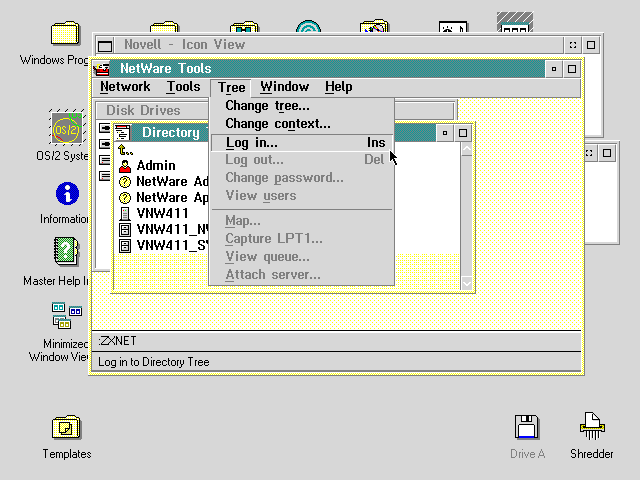Click the VNW411_N volume cabinet icon
Screen dimensions: 640x480
125,229
